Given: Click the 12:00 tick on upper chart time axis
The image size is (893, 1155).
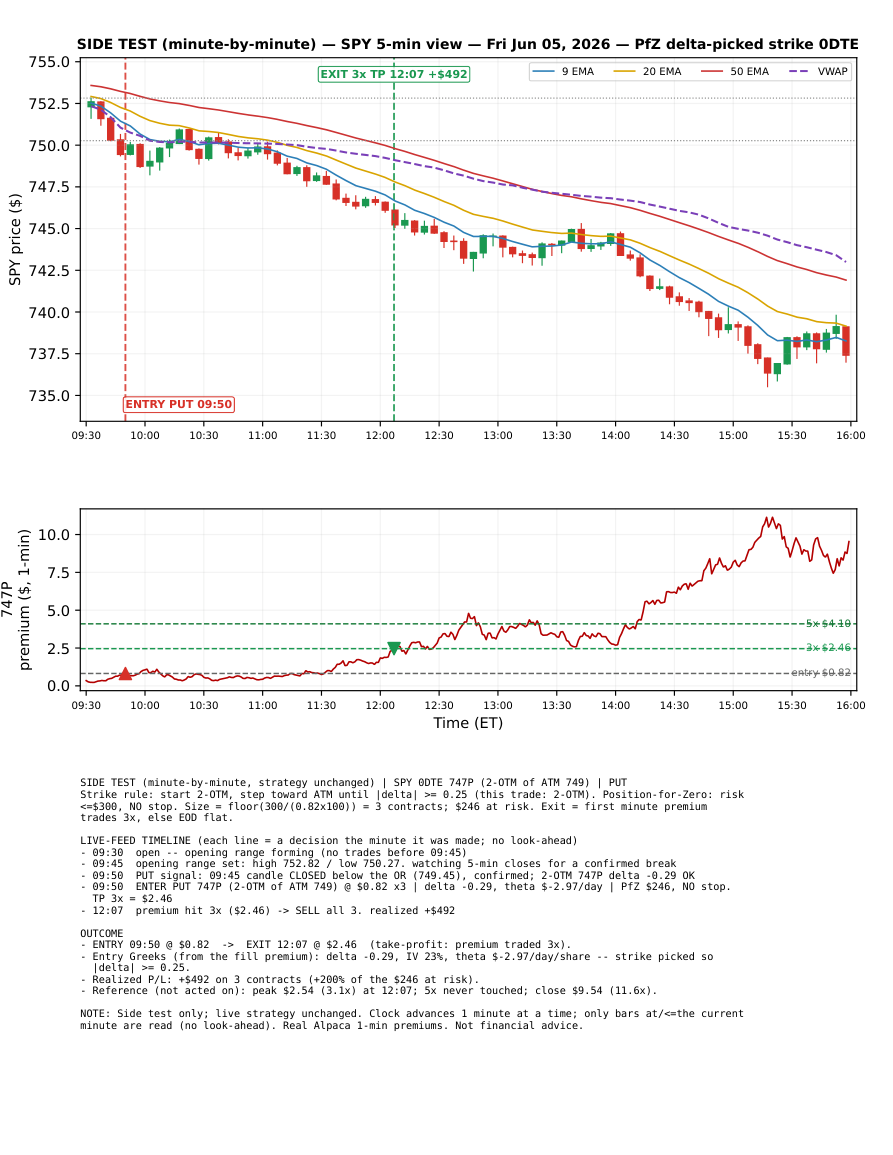Looking at the screenshot, I should click(380, 435).
